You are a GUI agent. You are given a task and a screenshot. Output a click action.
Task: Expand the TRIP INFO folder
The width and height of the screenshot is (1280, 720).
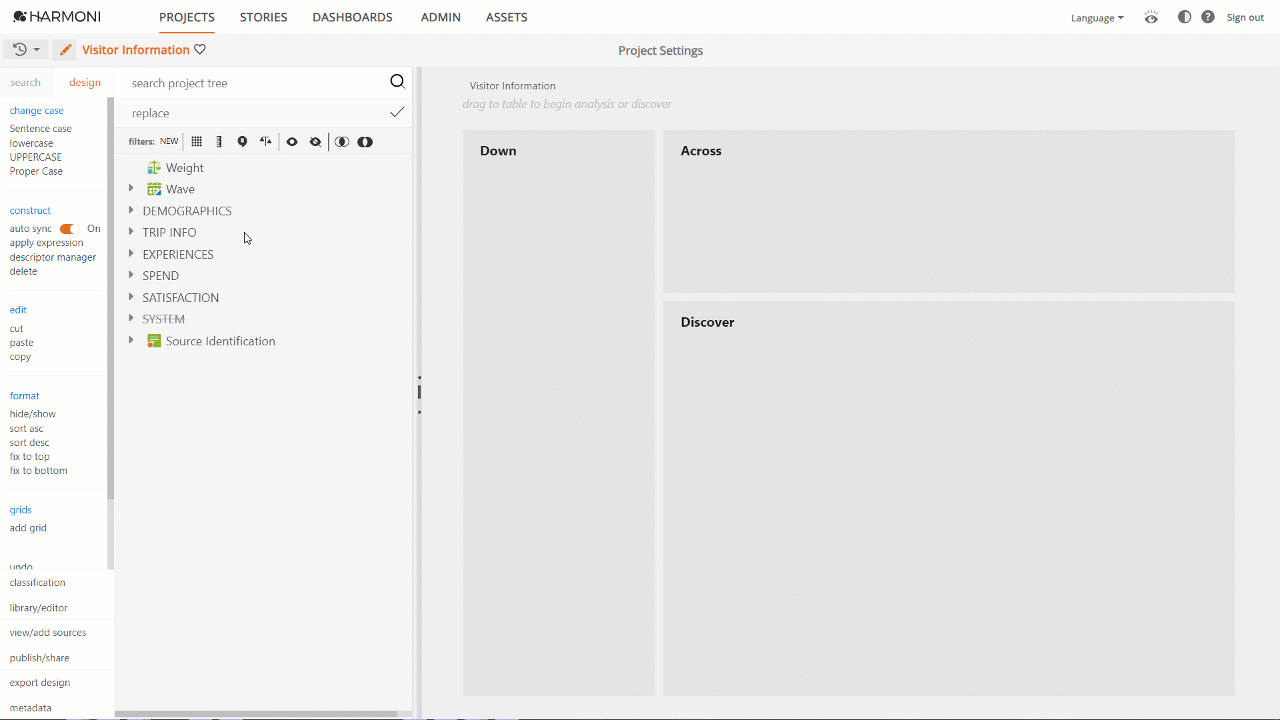pyautogui.click(x=131, y=231)
